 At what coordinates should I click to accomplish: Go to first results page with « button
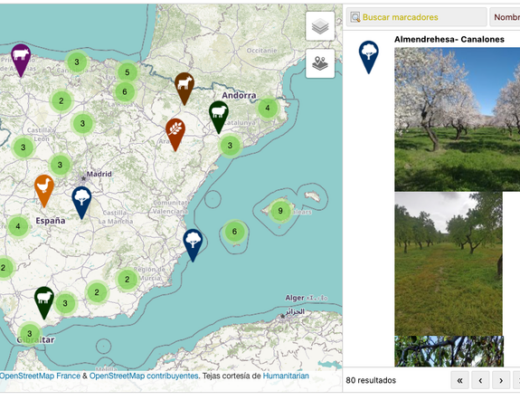coord(460,380)
